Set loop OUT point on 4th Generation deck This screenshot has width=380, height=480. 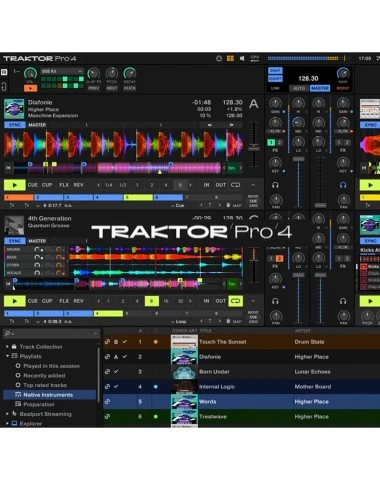220,301
